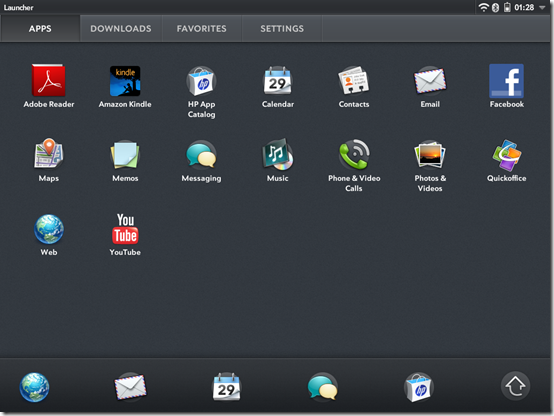Viewport: 554px width, 416px height.
Task: Switch to the Settings tab
Action: 282,29
